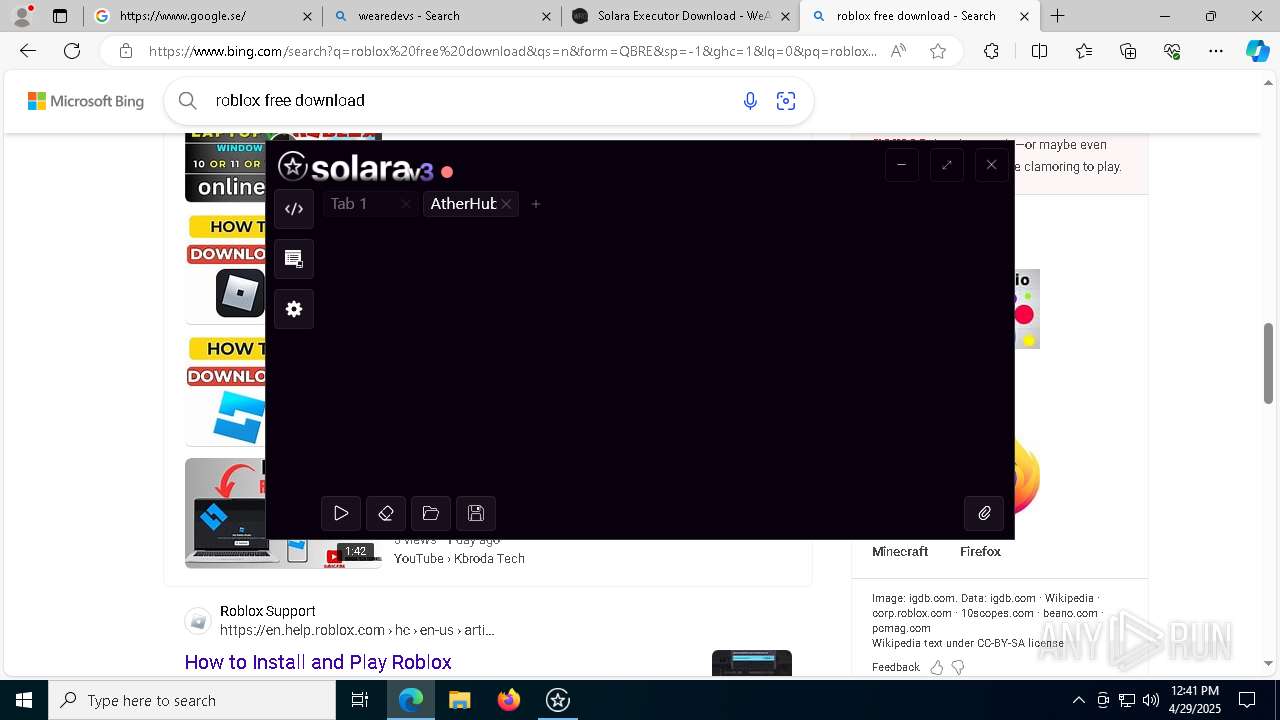Open a script file with the folder icon
The height and width of the screenshot is (720, 1280).
point(431,513)
